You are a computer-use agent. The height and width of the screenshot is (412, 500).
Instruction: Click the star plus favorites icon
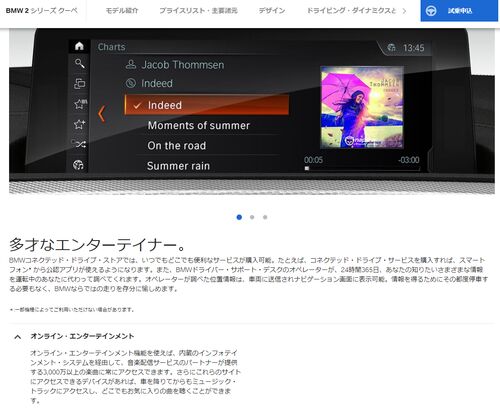[x=79, y=124]
